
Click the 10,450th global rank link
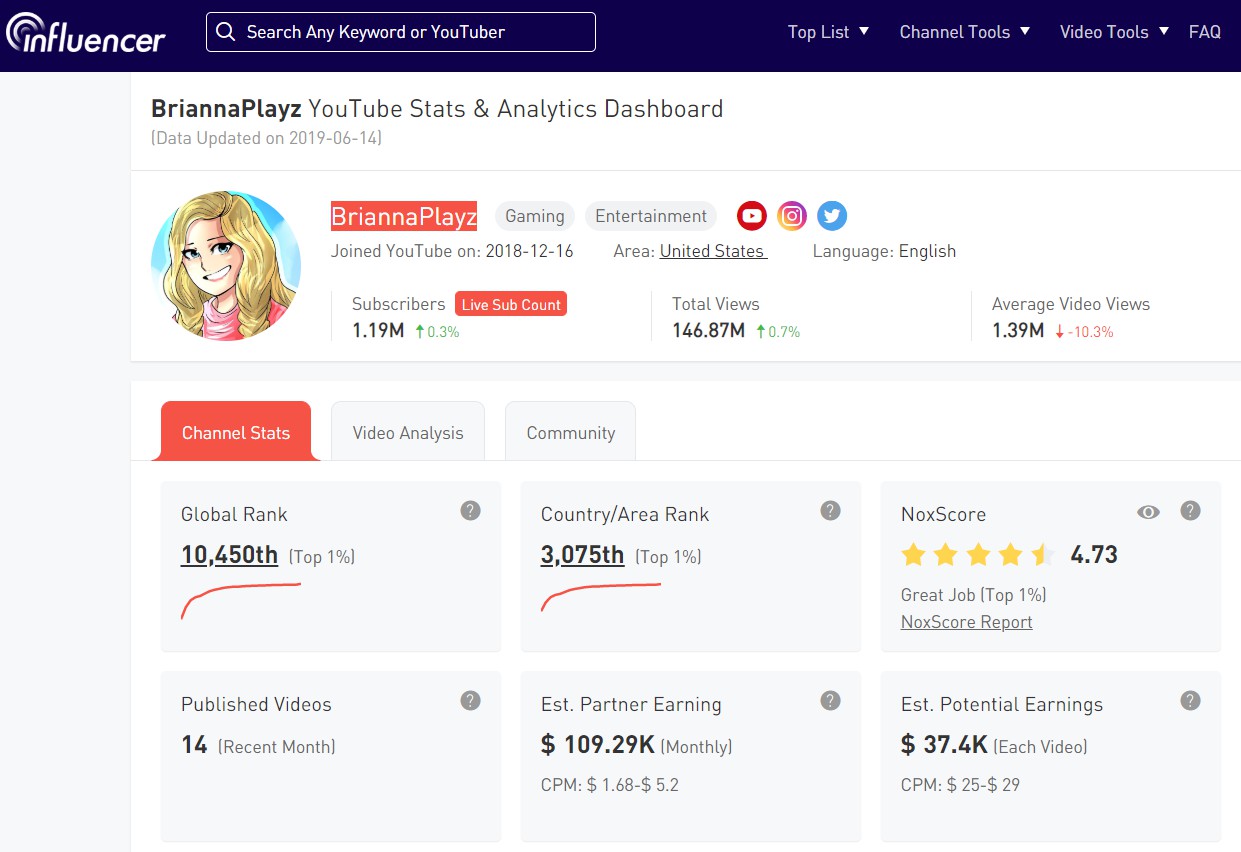229,555
